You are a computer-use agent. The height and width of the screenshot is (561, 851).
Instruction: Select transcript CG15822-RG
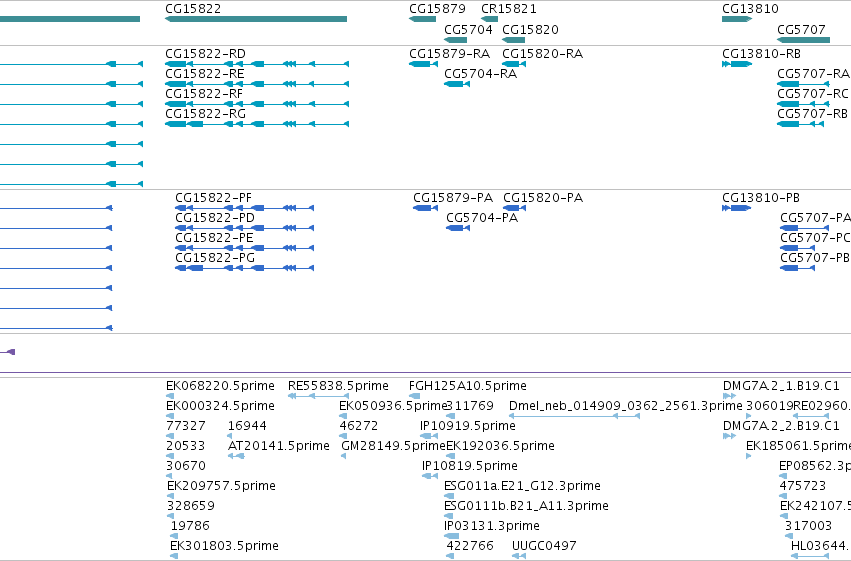pos(257,124)
